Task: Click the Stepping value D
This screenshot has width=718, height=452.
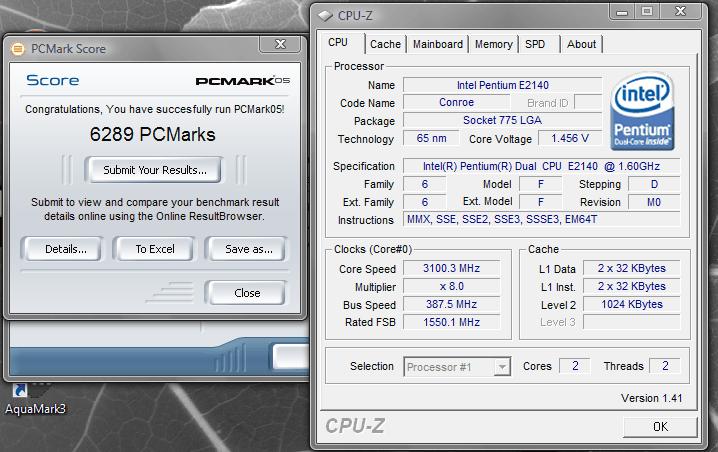Action: tap(654, 184)
